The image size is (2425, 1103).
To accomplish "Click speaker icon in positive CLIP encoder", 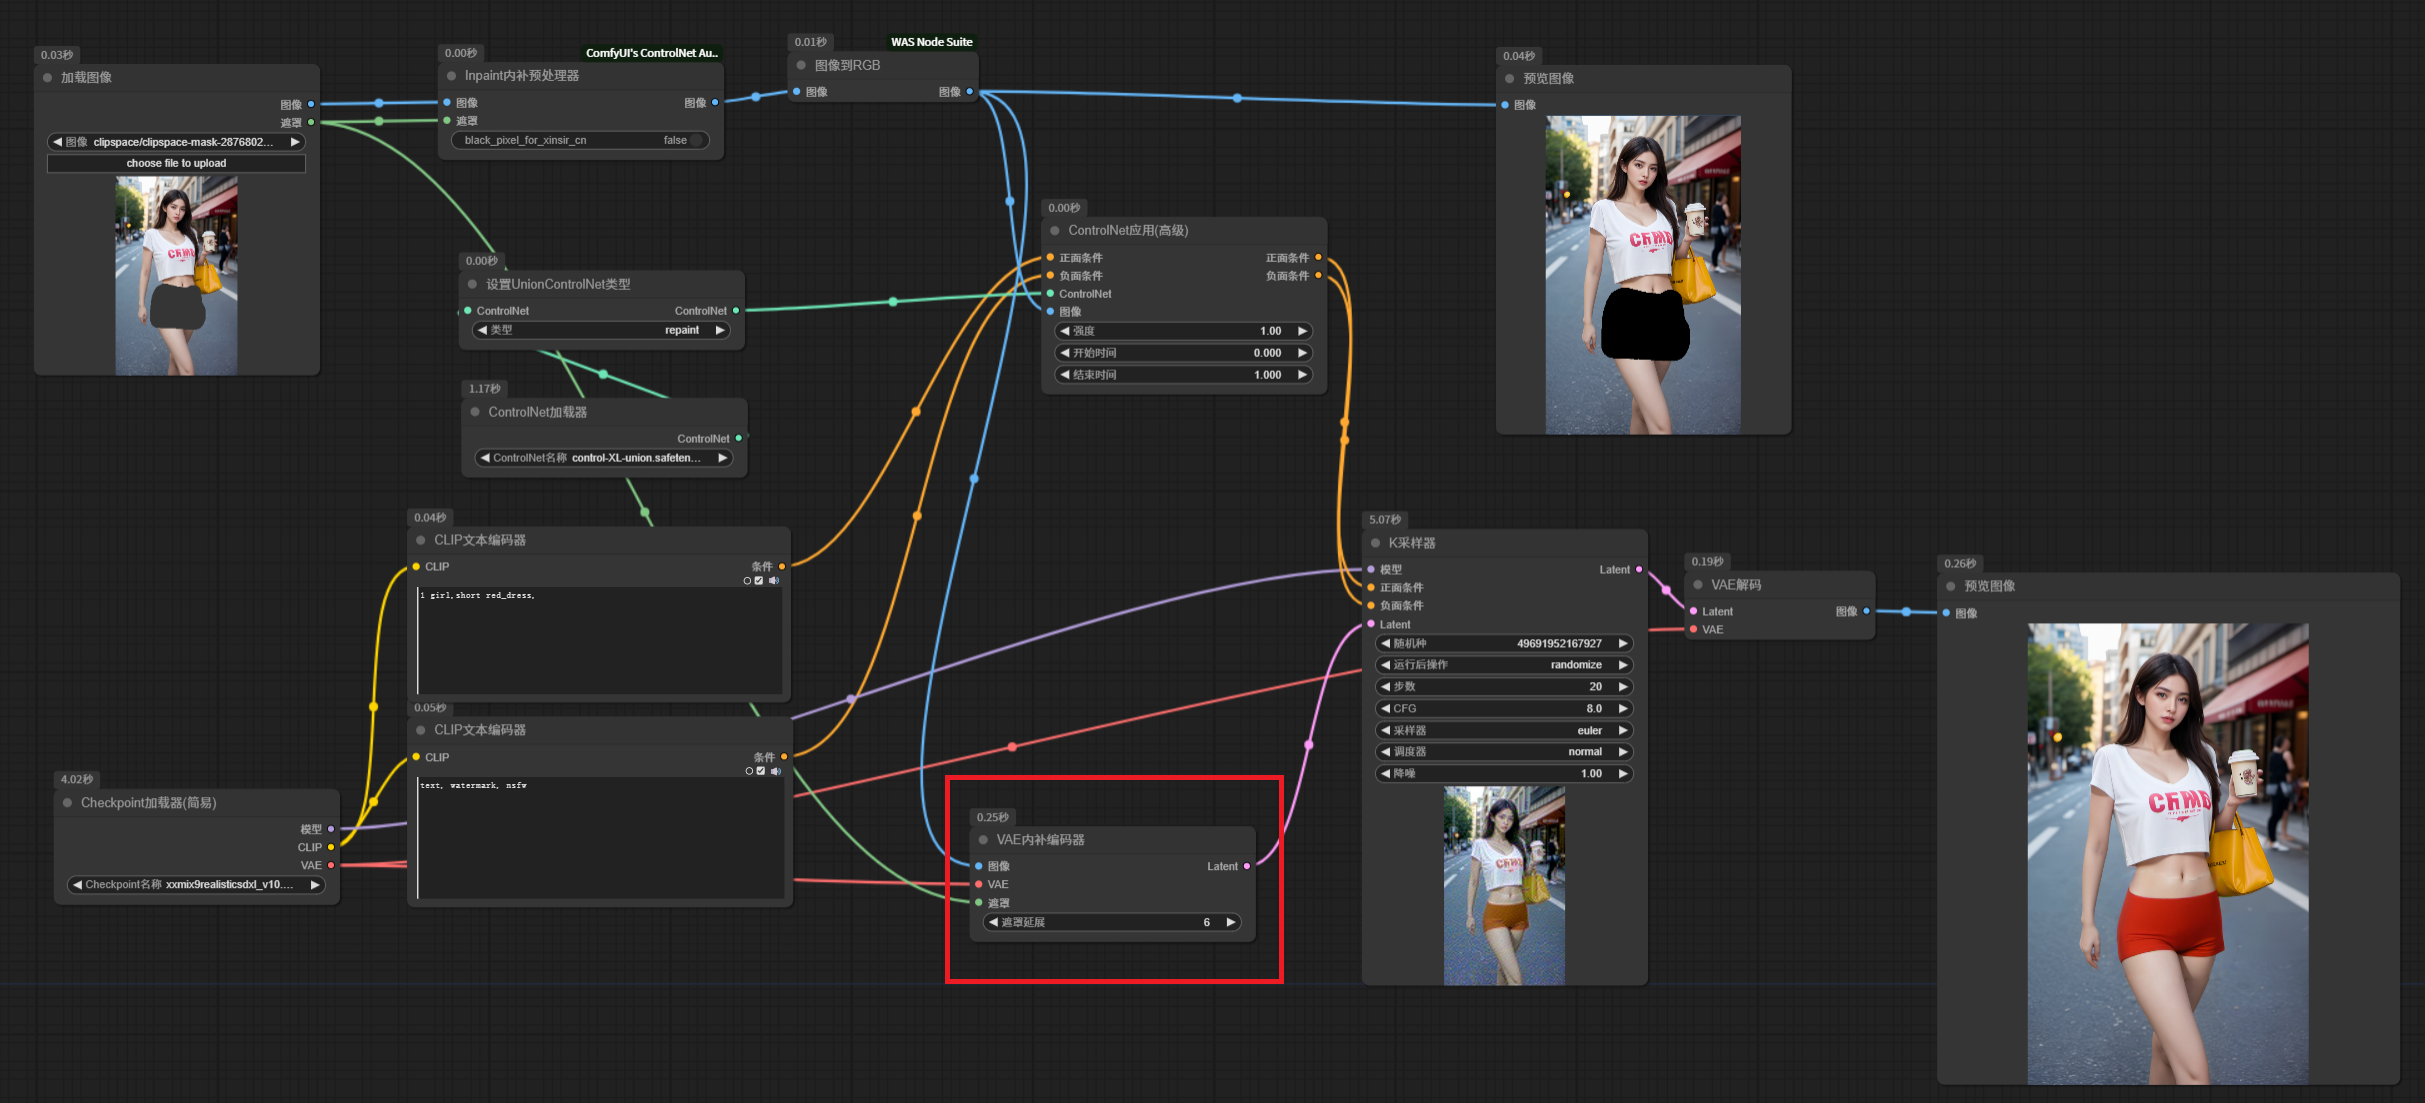I will [773, 581].
